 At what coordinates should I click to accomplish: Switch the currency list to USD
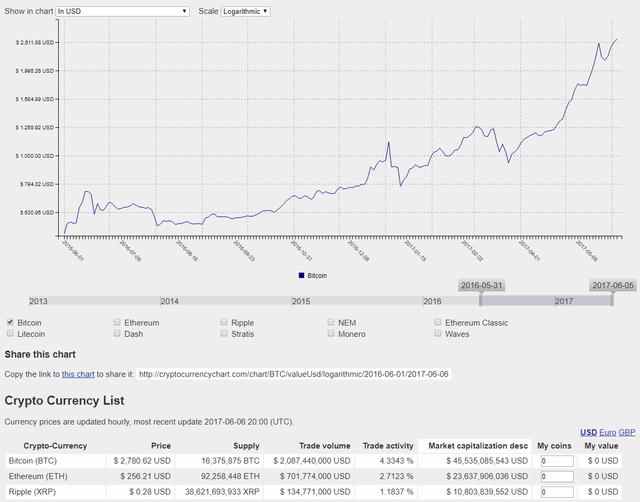pyautogui.click(x=588, y=432)
